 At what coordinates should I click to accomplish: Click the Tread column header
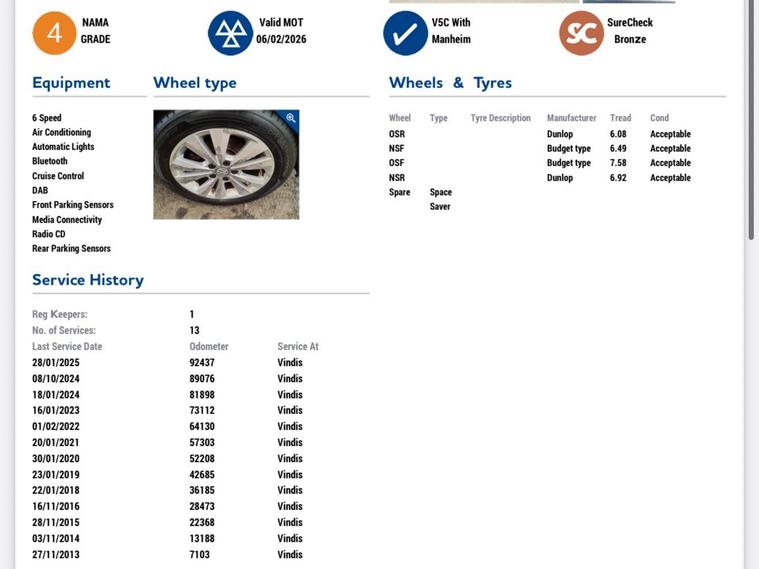[620, 118]
